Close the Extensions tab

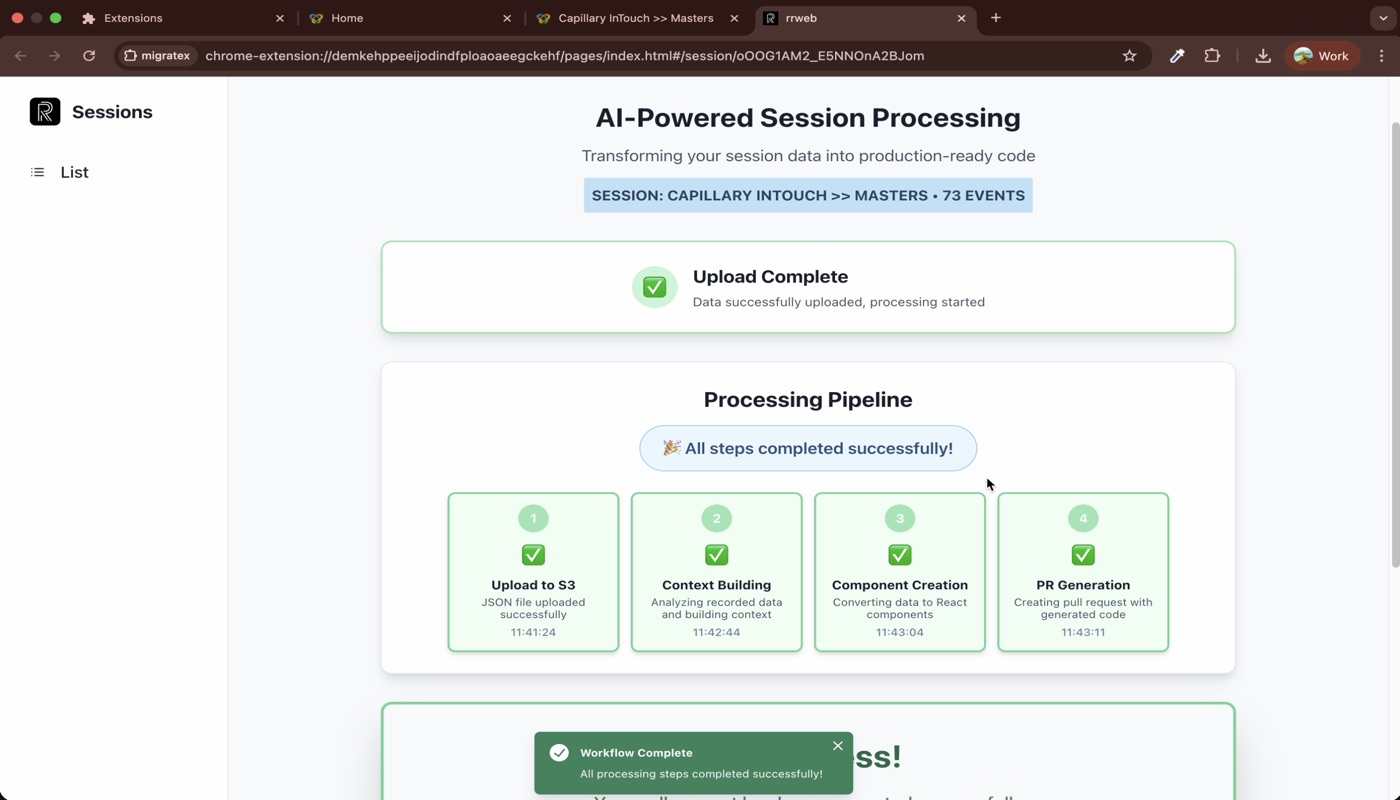pos(280,18)
